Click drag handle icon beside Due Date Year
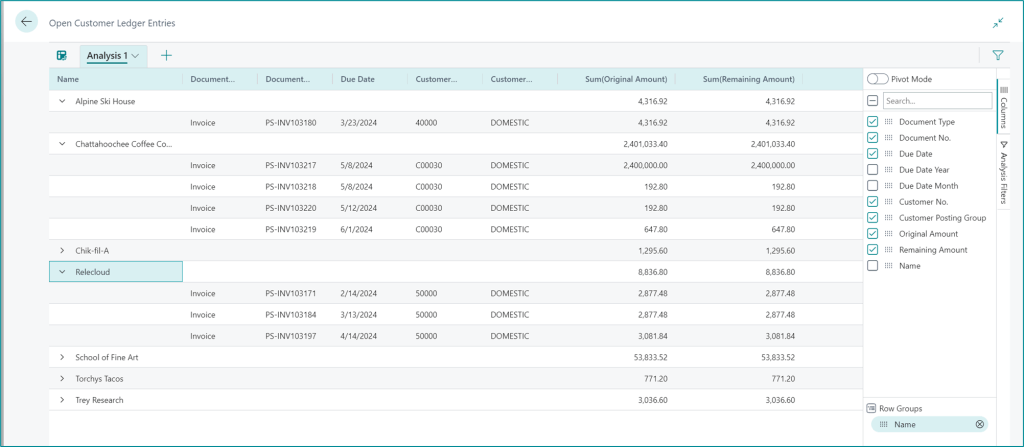 pyautogui.click(x=889, y=170)
